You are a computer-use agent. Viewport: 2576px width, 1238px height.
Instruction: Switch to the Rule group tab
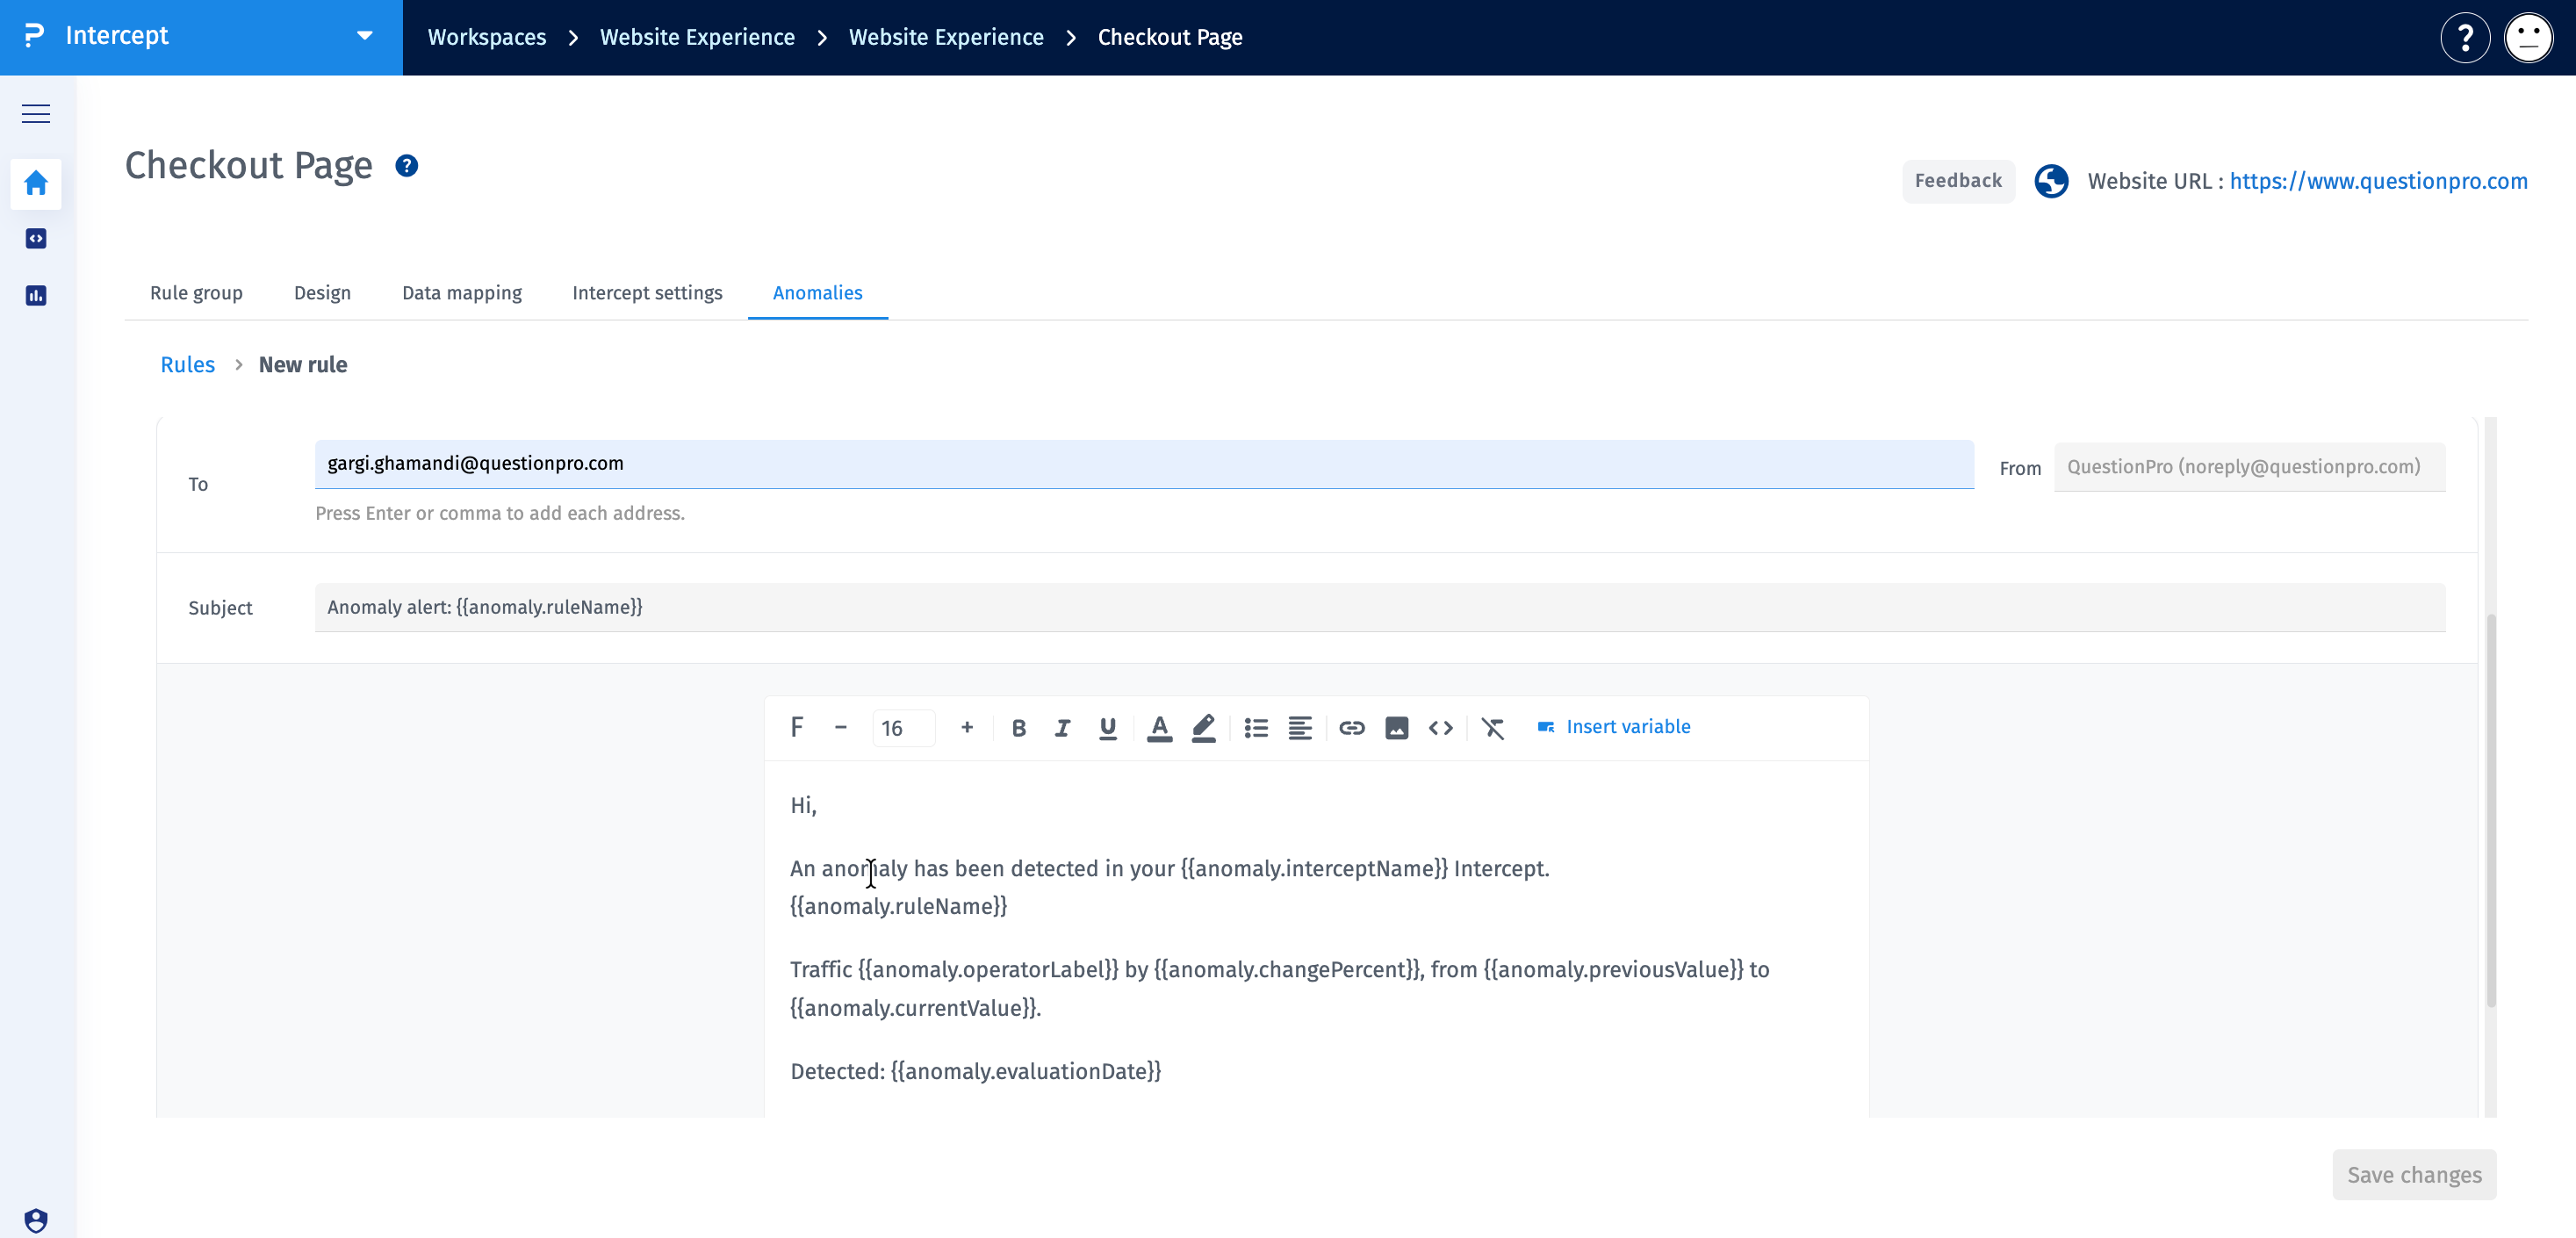point(196,293)
